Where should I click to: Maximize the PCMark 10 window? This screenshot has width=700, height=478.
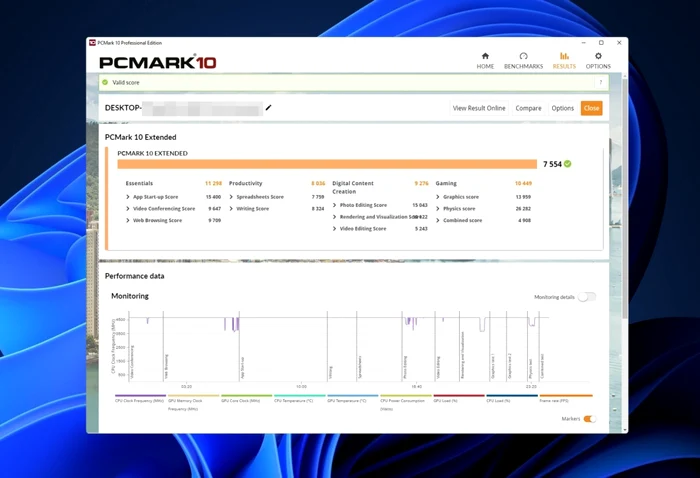pyautogui.click(x=601, y=43)
